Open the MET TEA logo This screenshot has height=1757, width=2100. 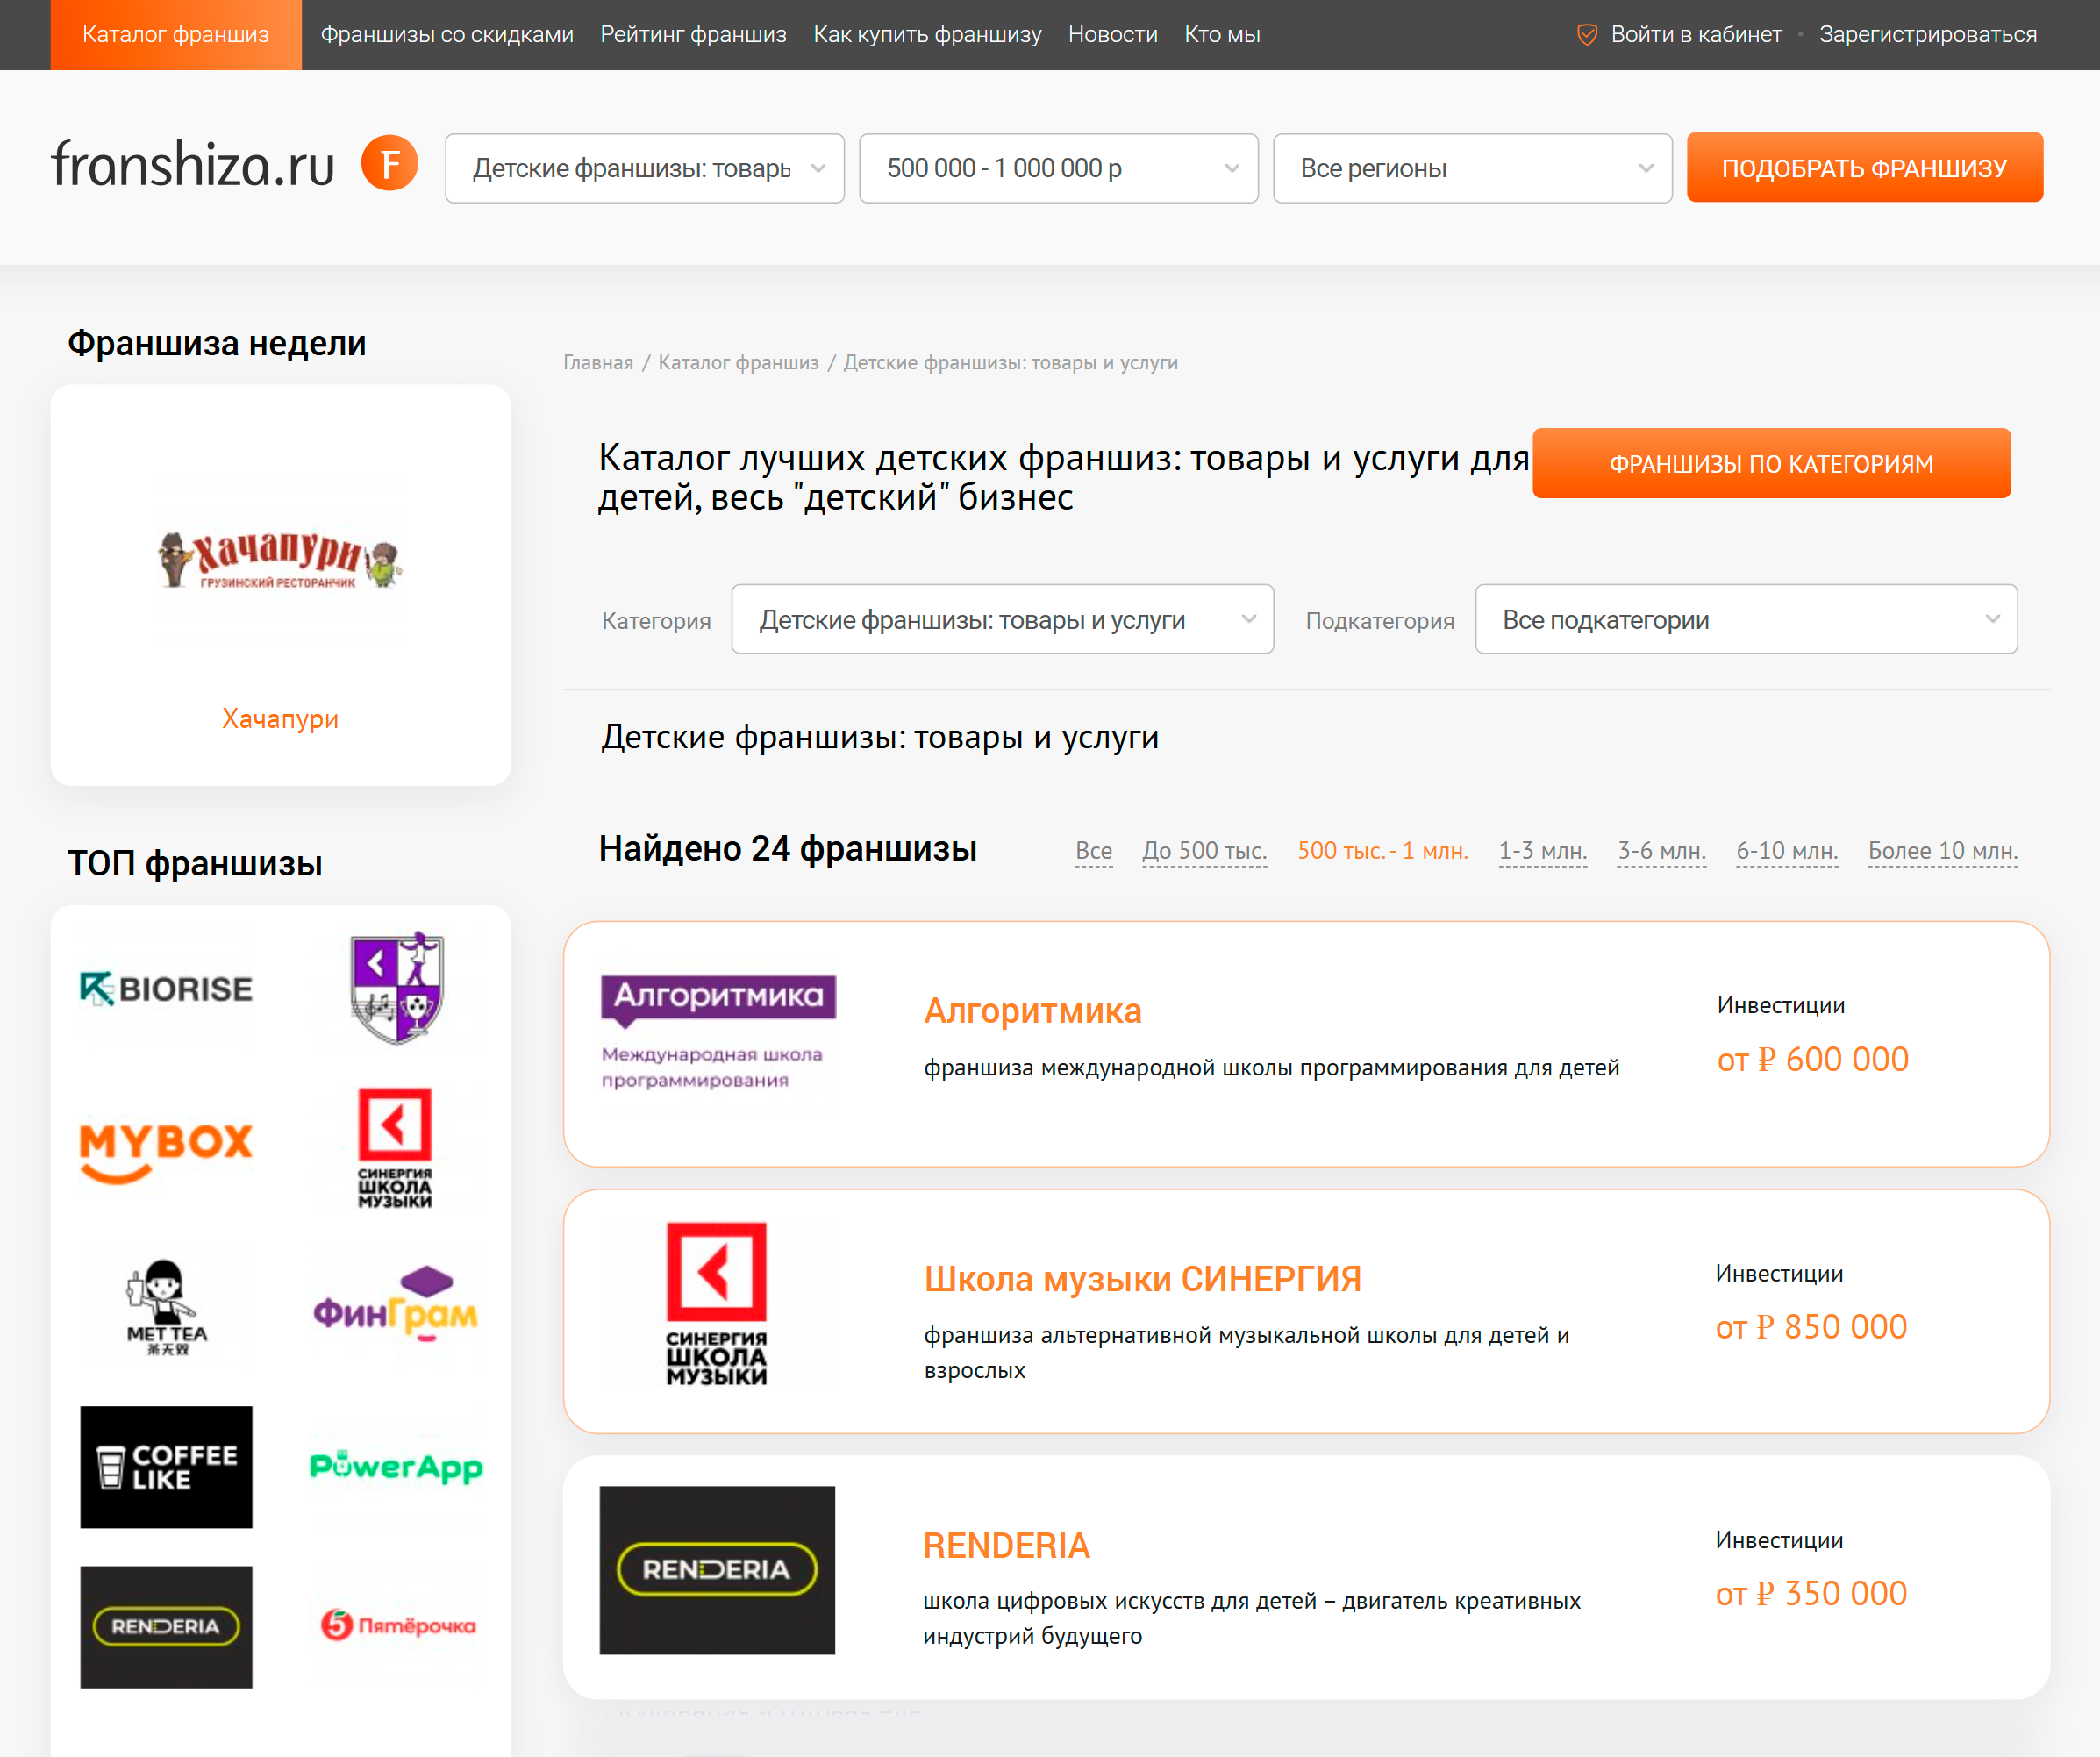click(166, 1308)
